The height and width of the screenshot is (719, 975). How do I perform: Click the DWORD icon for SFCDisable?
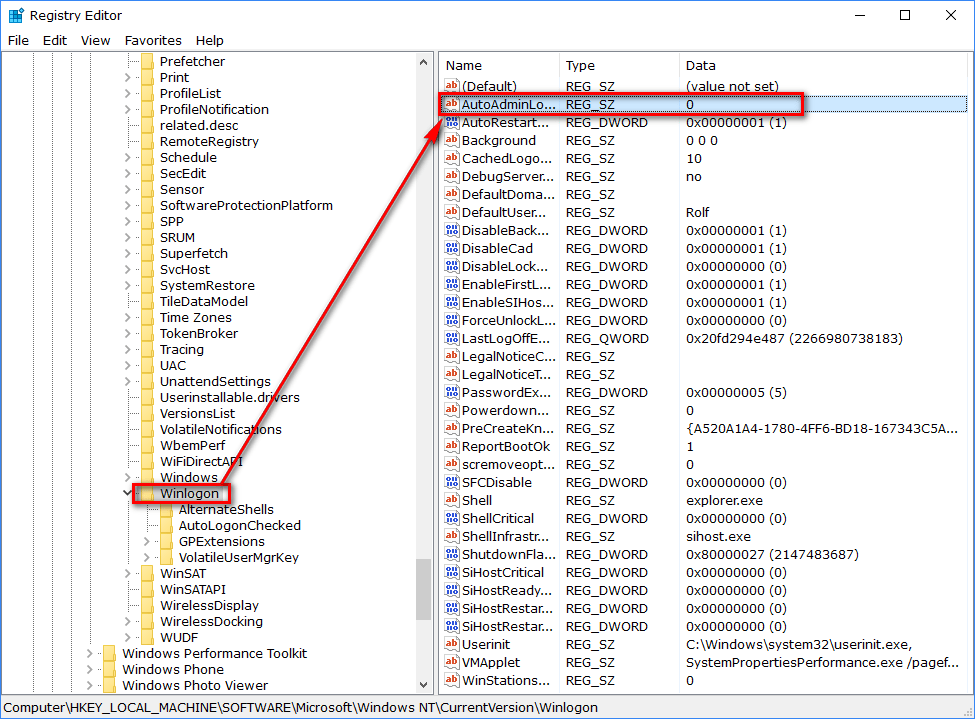(452, 482)
